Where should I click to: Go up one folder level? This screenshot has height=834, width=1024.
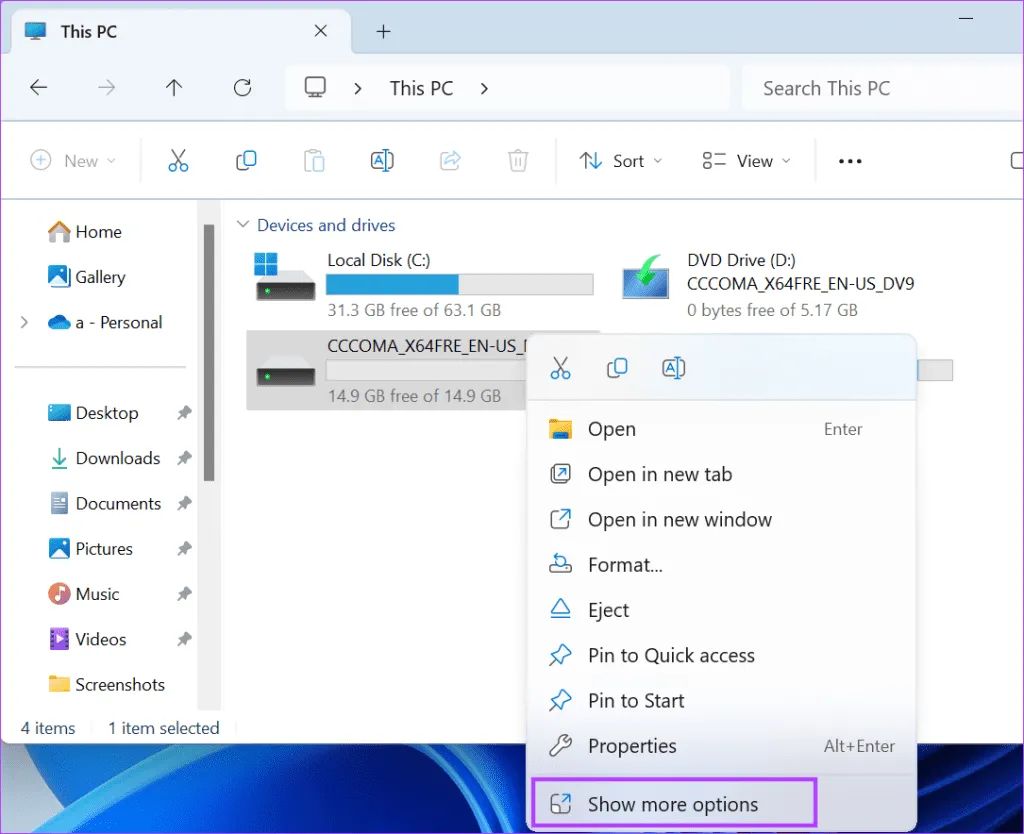point(174,88)
